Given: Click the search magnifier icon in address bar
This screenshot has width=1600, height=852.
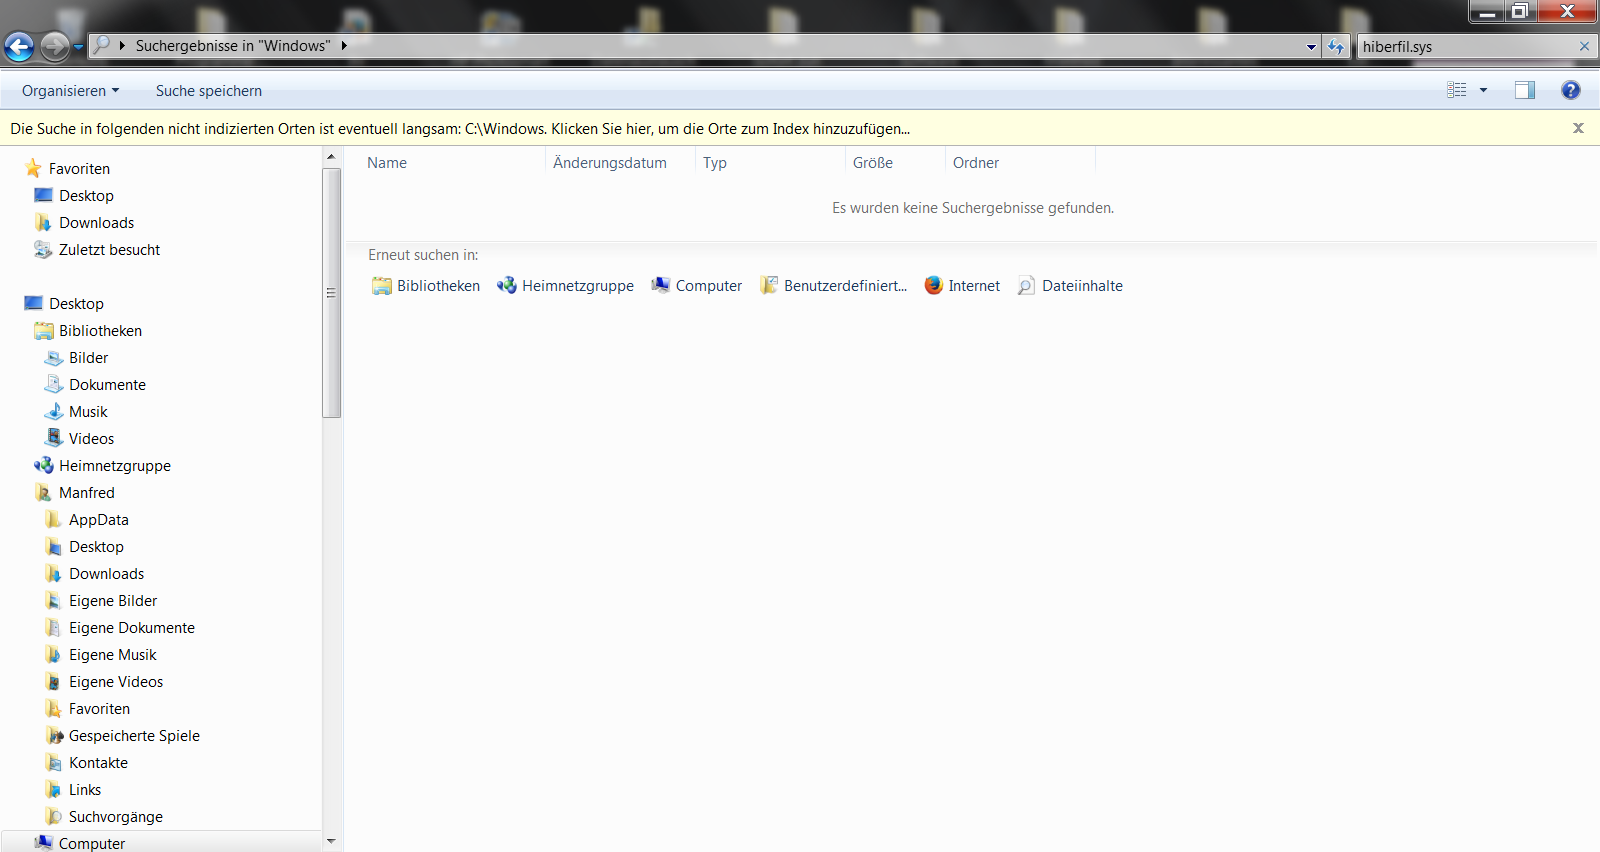Looking at the screenshot, I should [102, 45].
